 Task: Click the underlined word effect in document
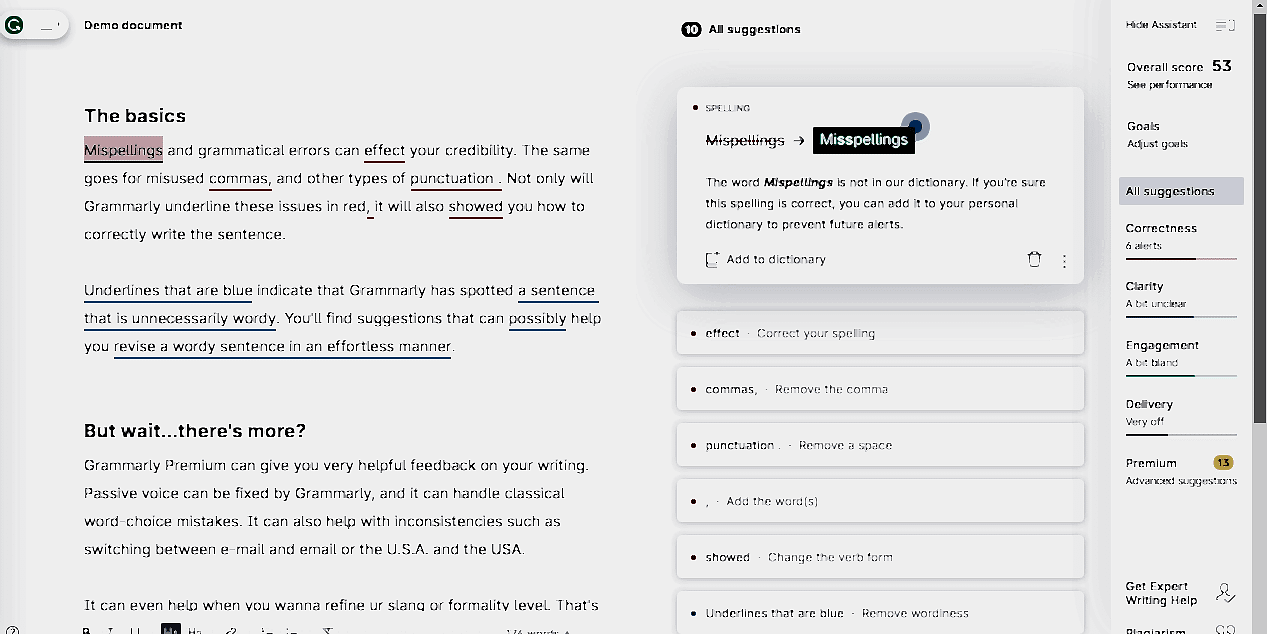pyautogui.click(x=384, y=151)
